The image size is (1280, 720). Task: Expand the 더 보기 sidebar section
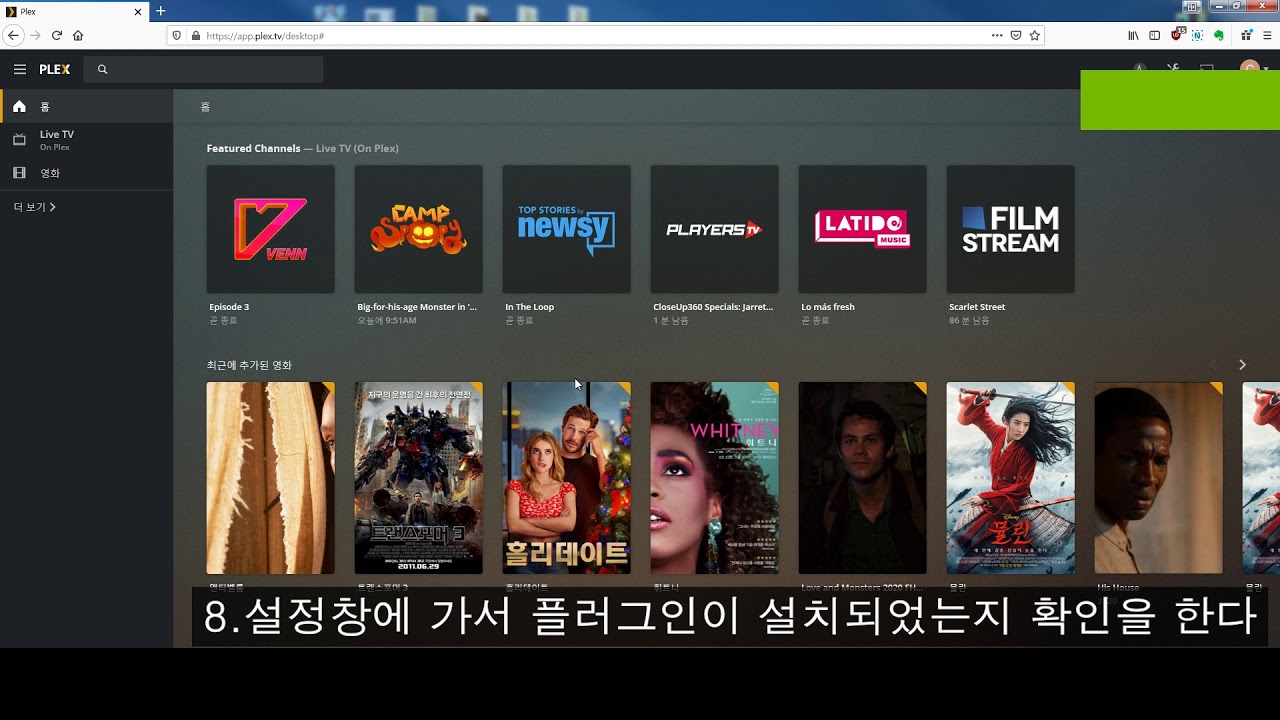(35, 207)
